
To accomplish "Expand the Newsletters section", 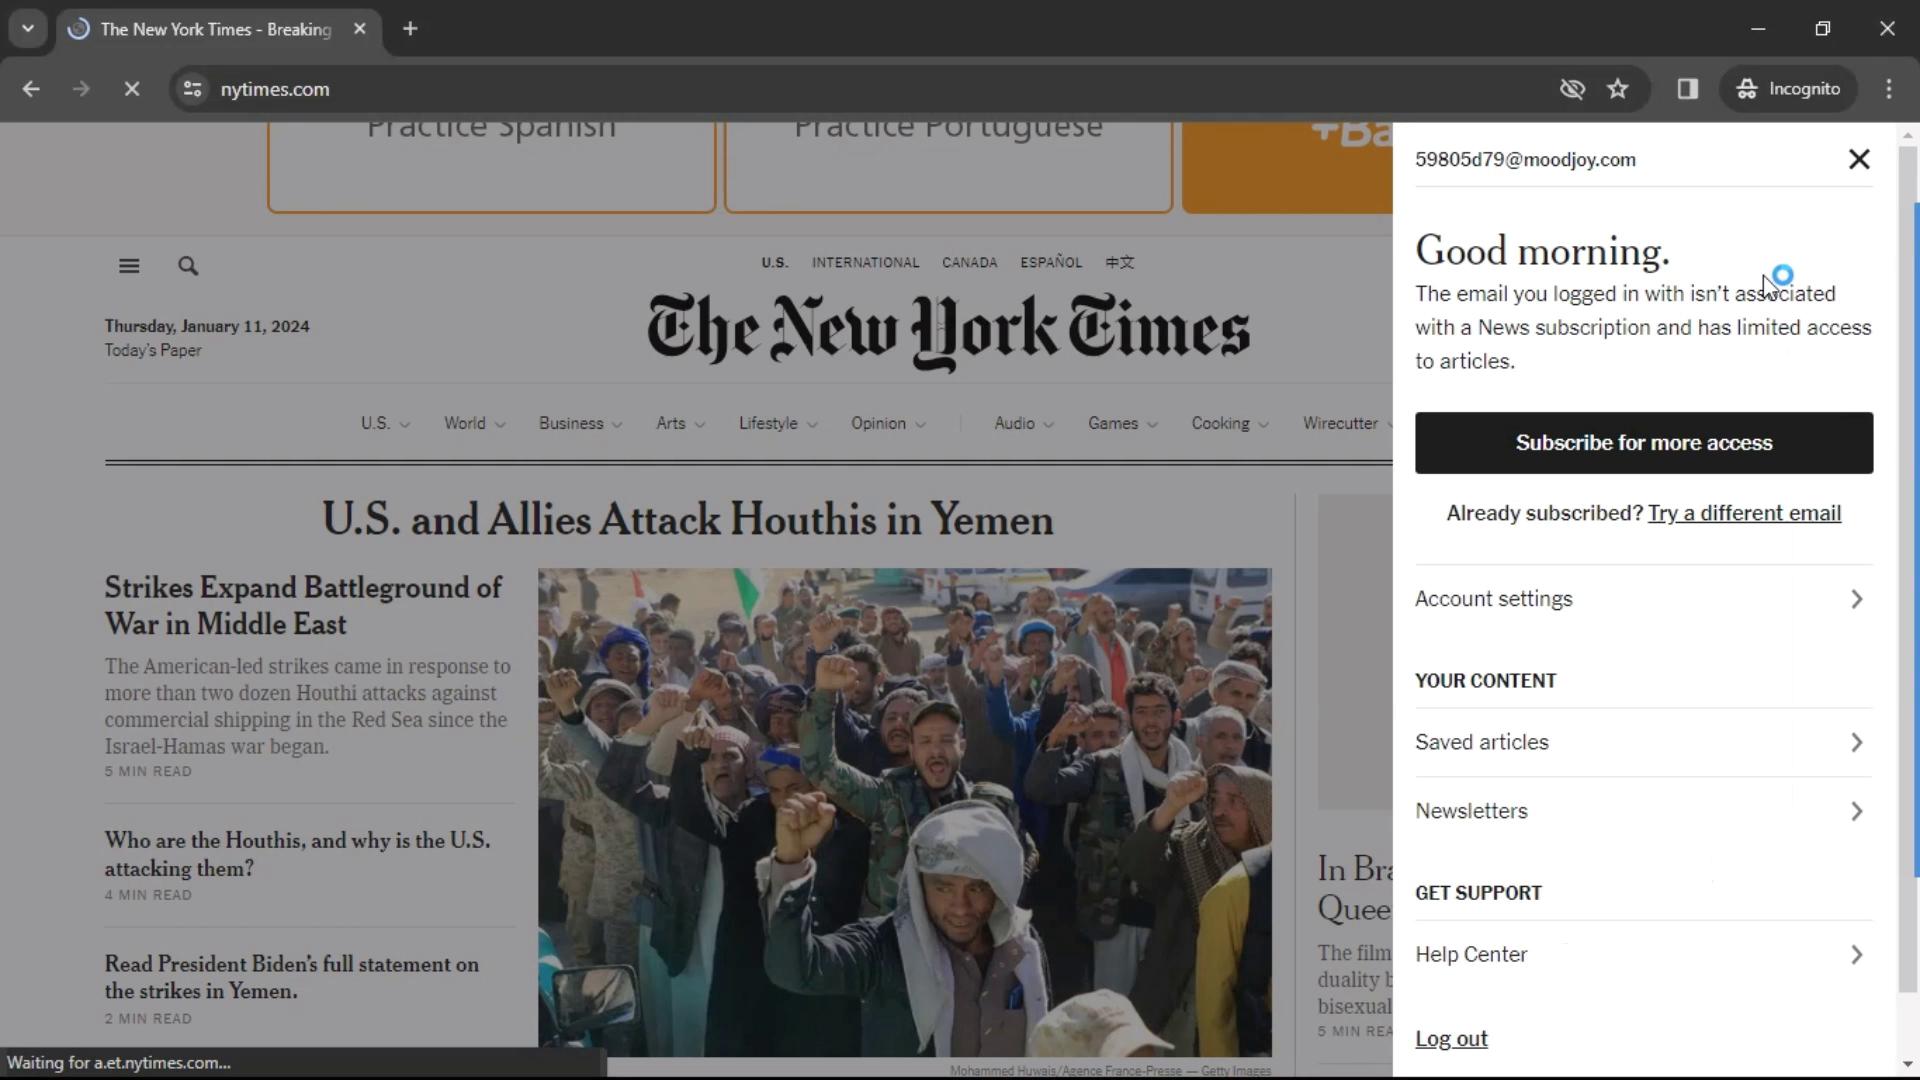I will (x=1642, y=810).
